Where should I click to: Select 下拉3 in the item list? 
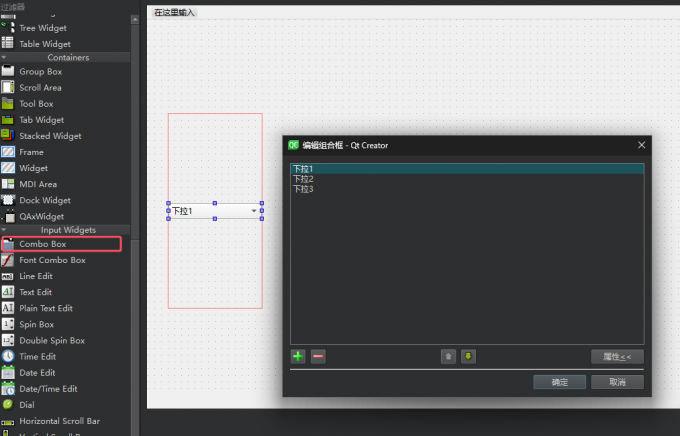tap(303, 189)
